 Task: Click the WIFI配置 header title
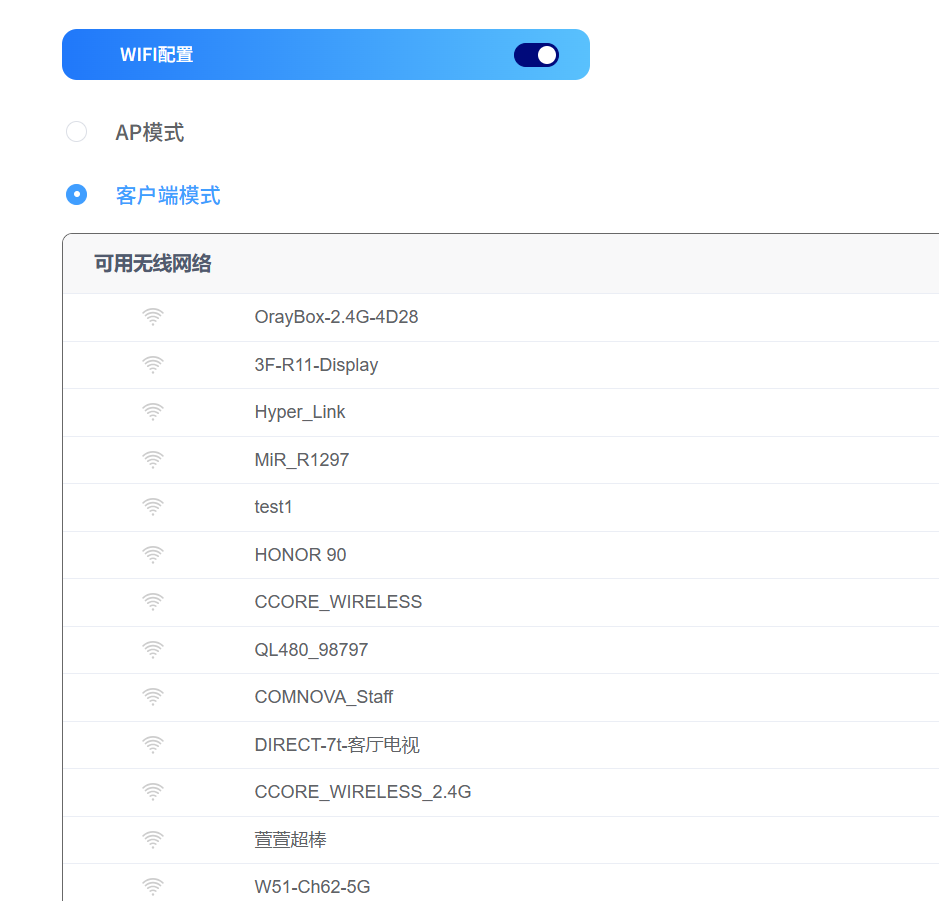click(156, 54)
